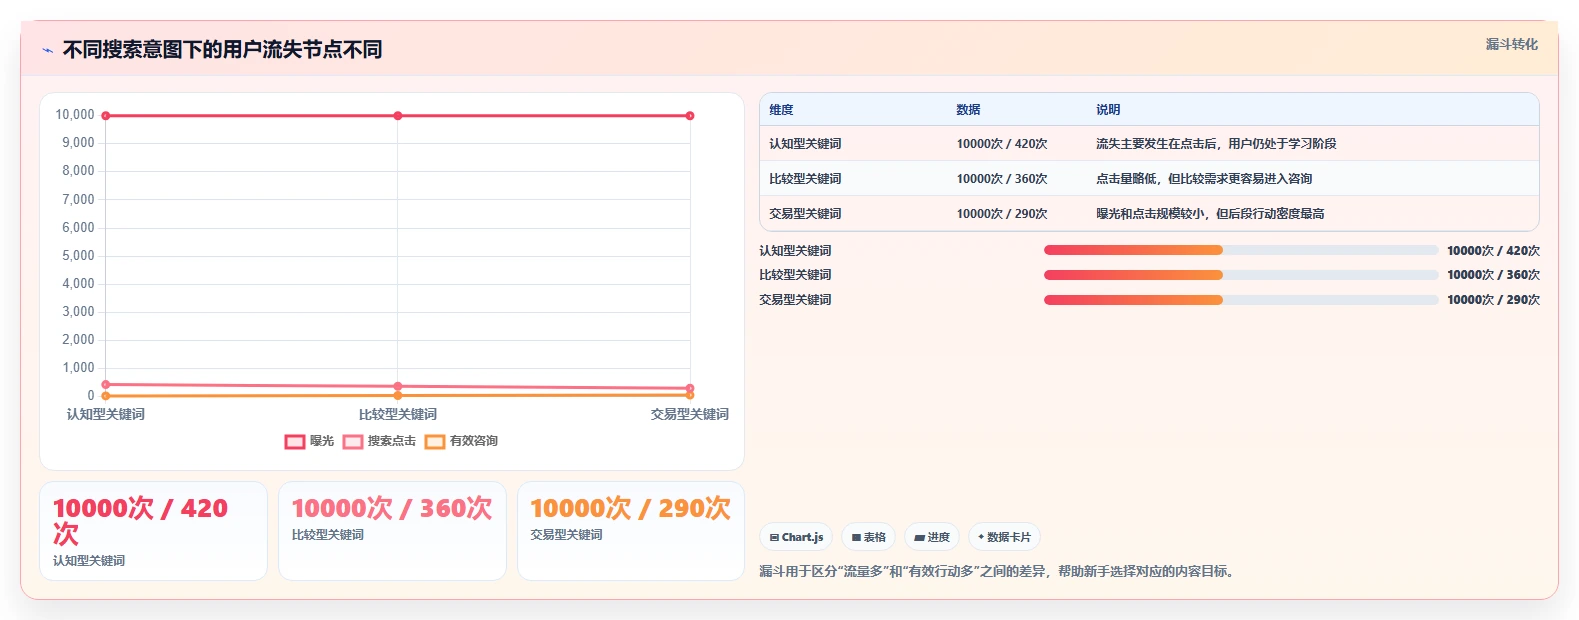Click the 漏斗转化 label in header
Screen dimensions: 1579x620
1511,44
